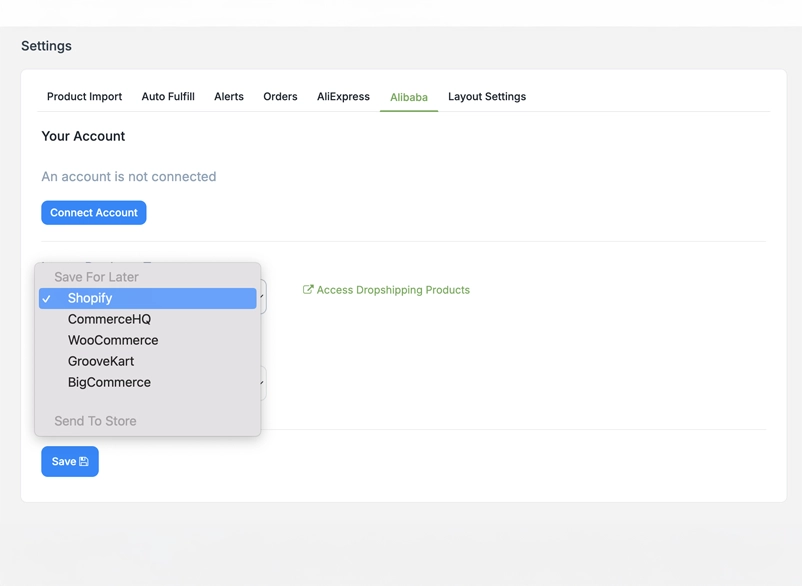
Task: Click the Send To Store group label
Action: (x=95, y=421)
